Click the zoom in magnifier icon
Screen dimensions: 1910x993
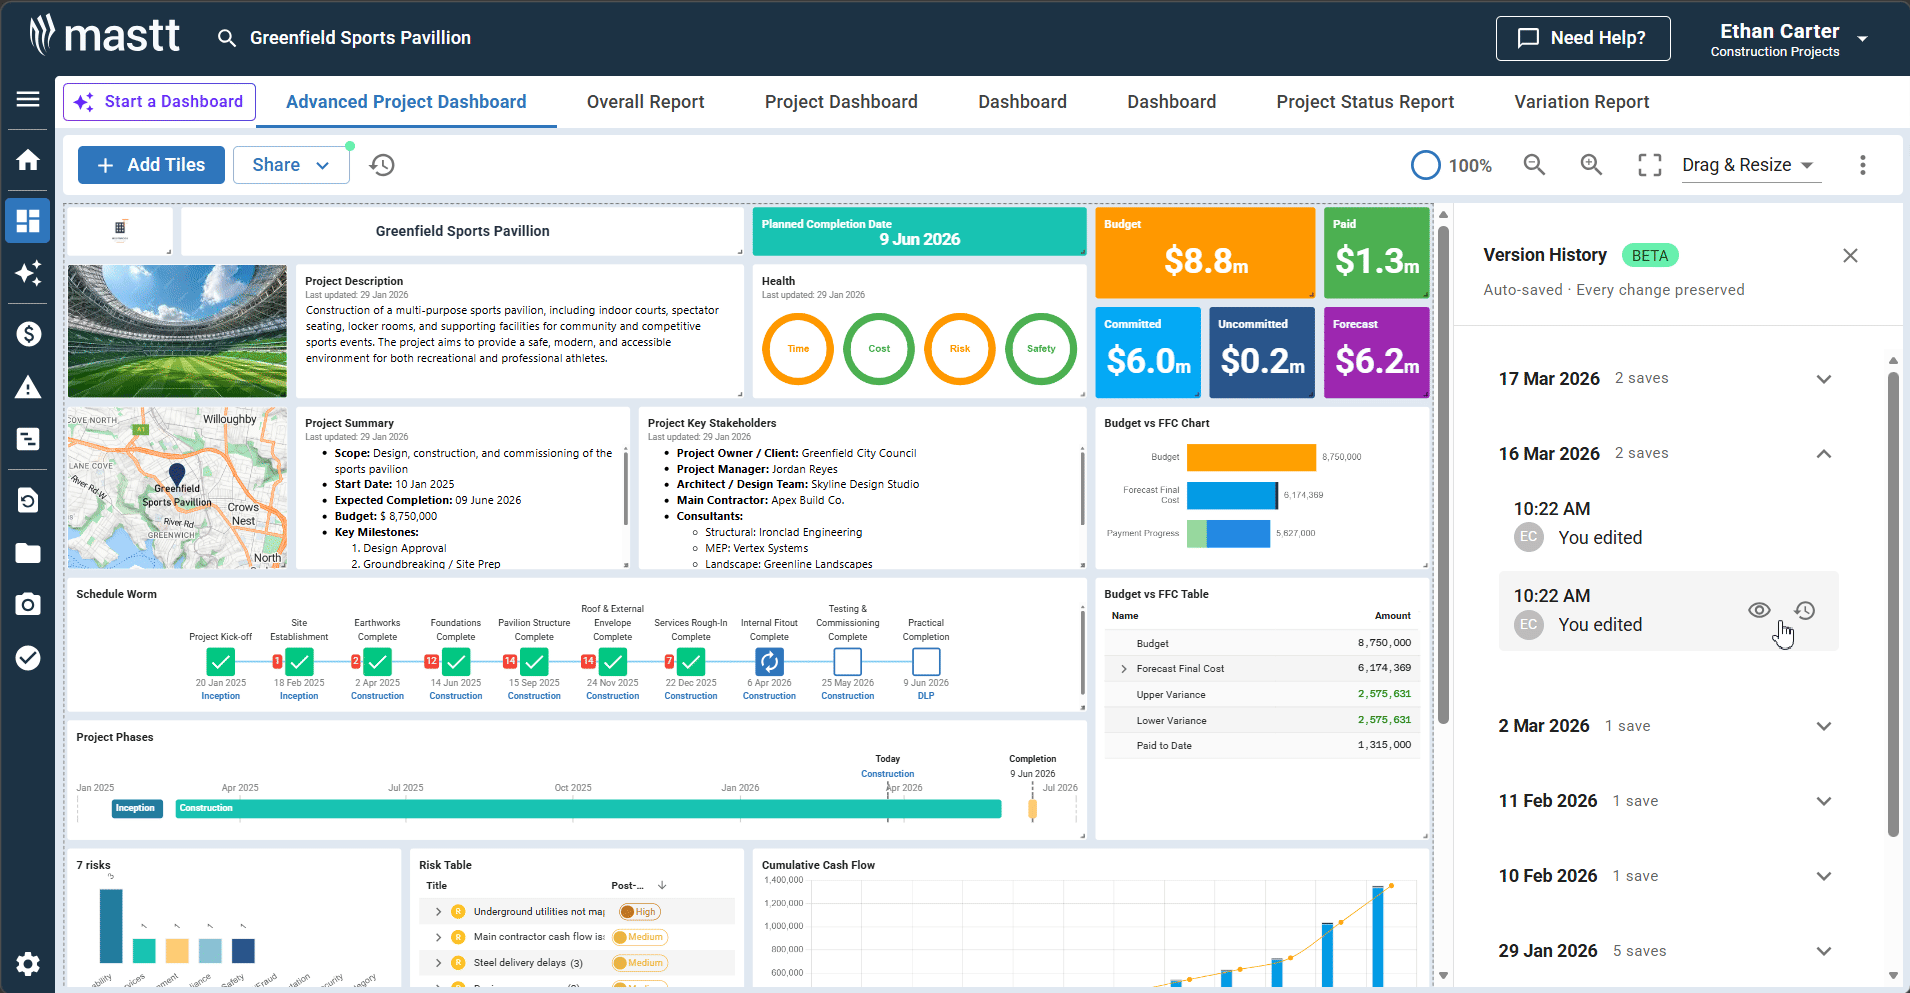[1591, 165]
